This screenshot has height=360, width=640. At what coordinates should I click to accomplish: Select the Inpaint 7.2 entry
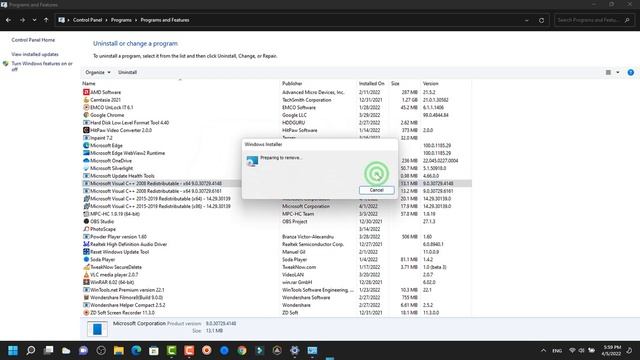[x=101, y=138]
